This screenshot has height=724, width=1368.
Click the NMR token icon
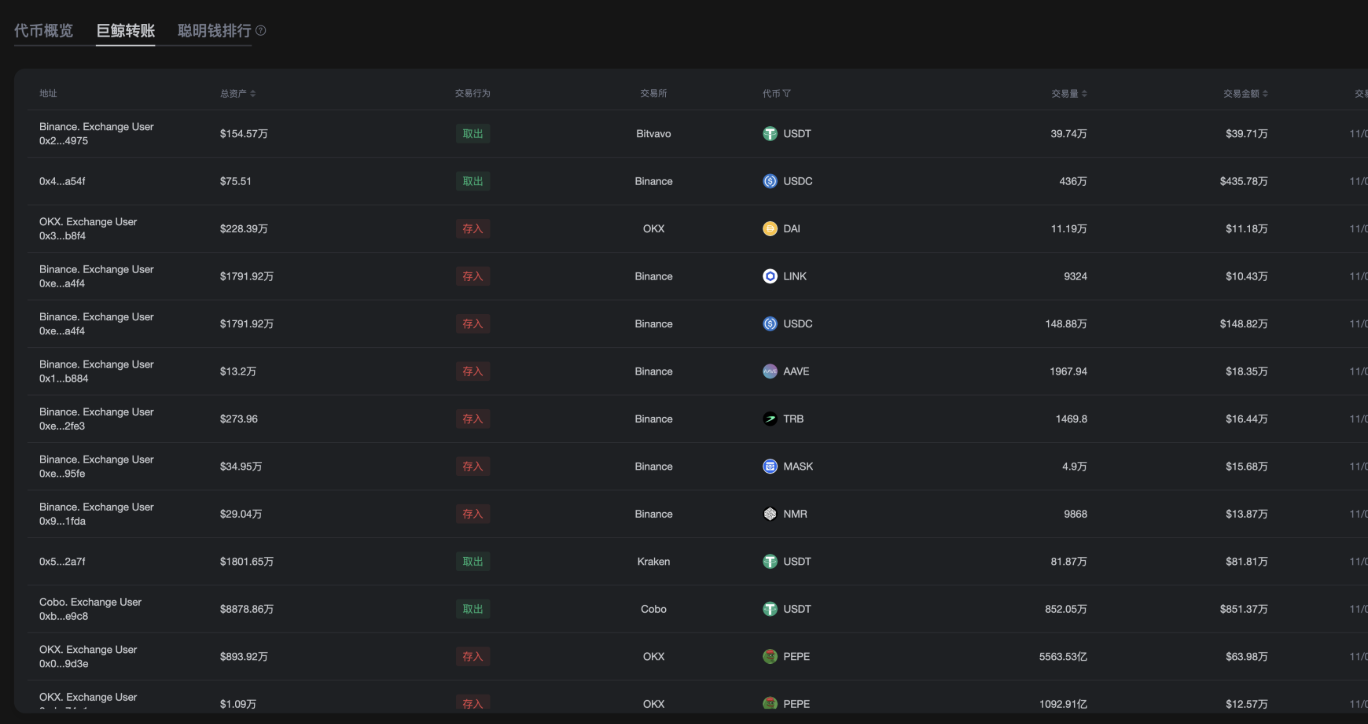770,514
